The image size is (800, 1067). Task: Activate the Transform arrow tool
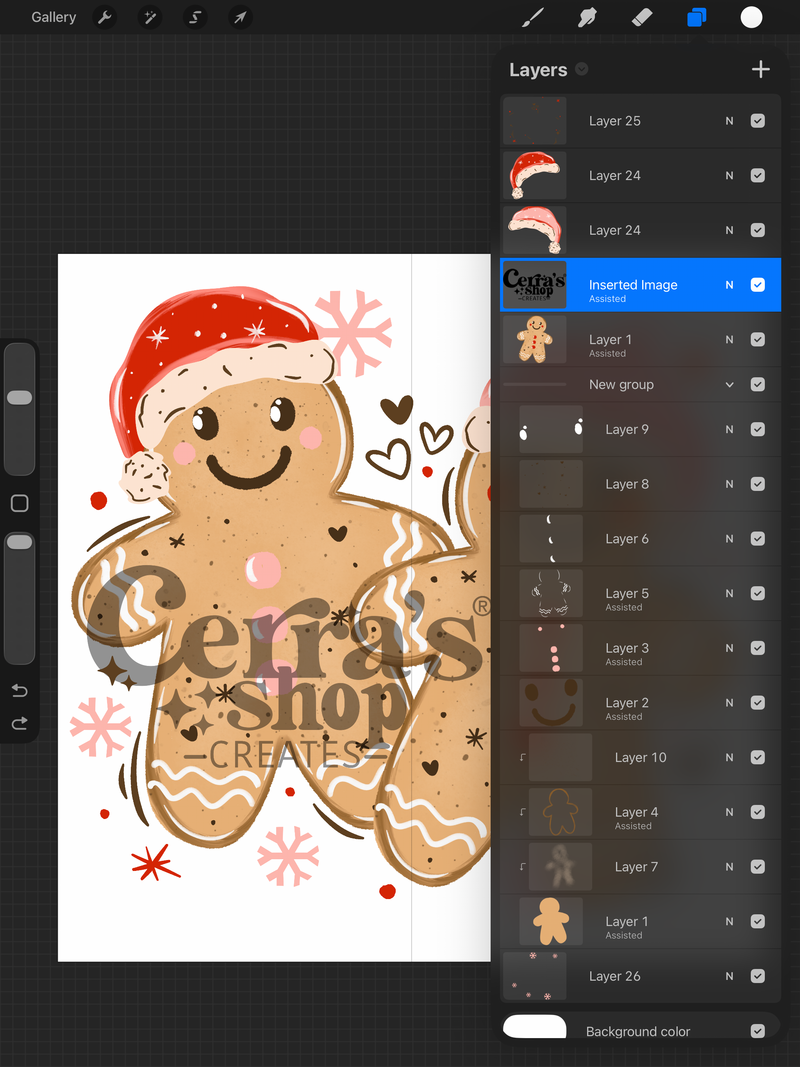[241, 17]
